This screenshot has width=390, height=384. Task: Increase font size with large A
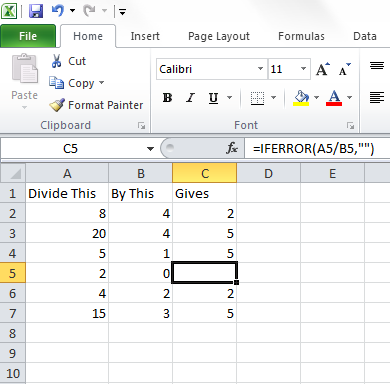tap(322, 69)
